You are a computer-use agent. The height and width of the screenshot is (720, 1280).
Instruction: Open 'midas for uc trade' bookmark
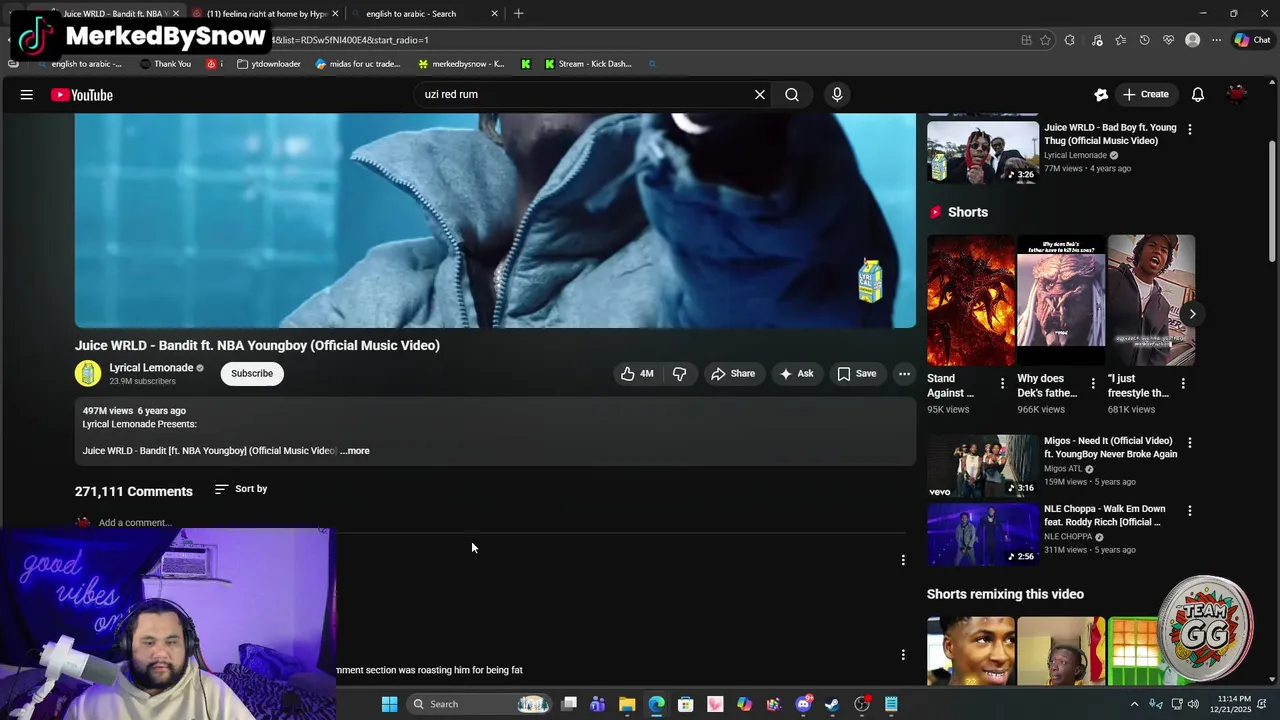tap(358, 64)
